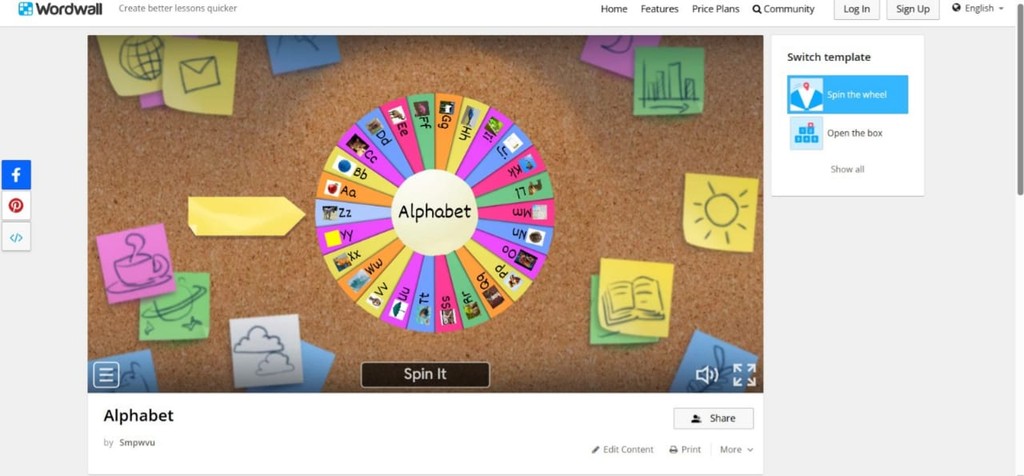Open Price Plans page
1024x476 pixels.
(716, 9)
